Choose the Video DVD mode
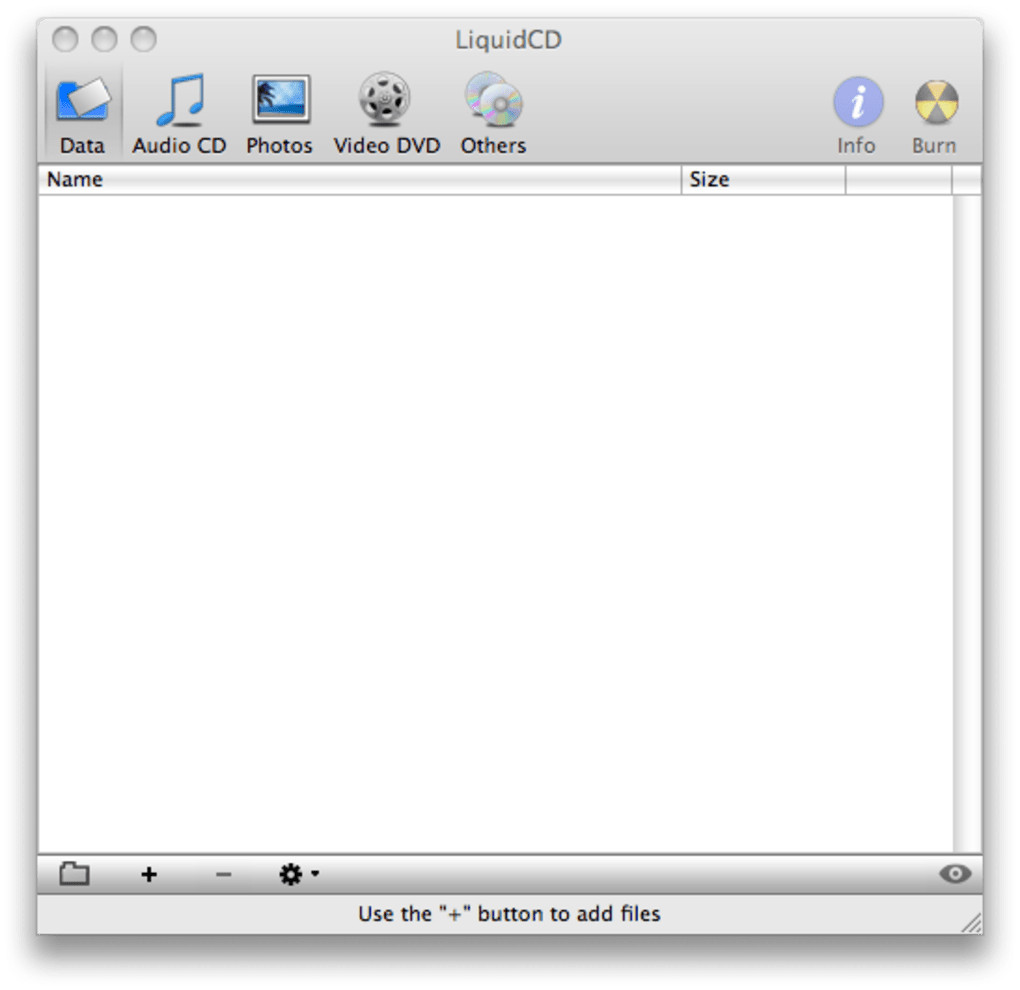The width and height of the screenshot is (1020, 990). tap(386, 114)
